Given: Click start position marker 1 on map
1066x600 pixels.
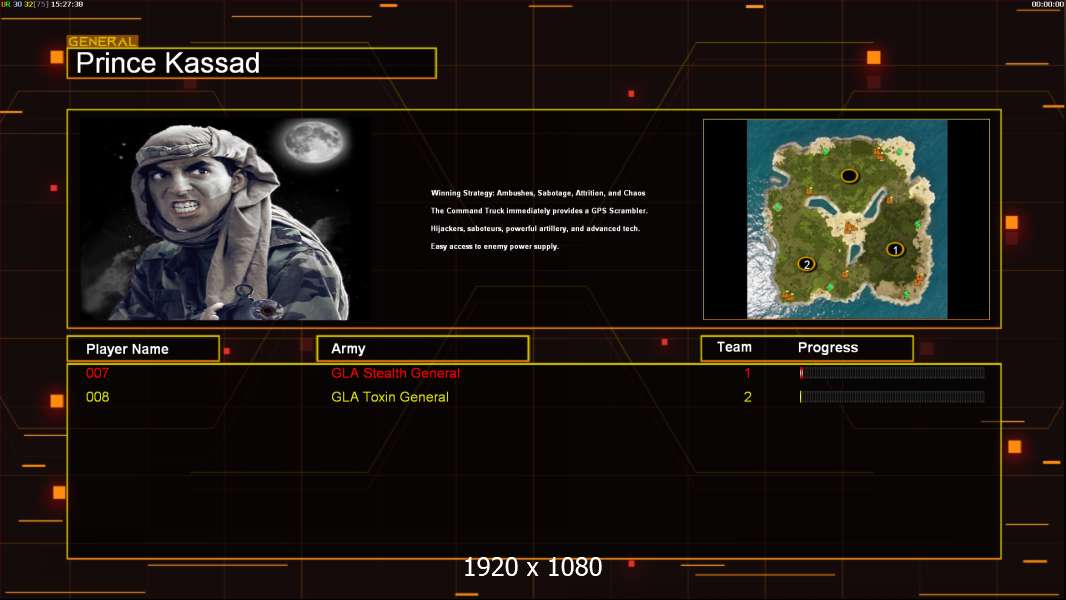Looking at the screenshot, I should [895, 249].
